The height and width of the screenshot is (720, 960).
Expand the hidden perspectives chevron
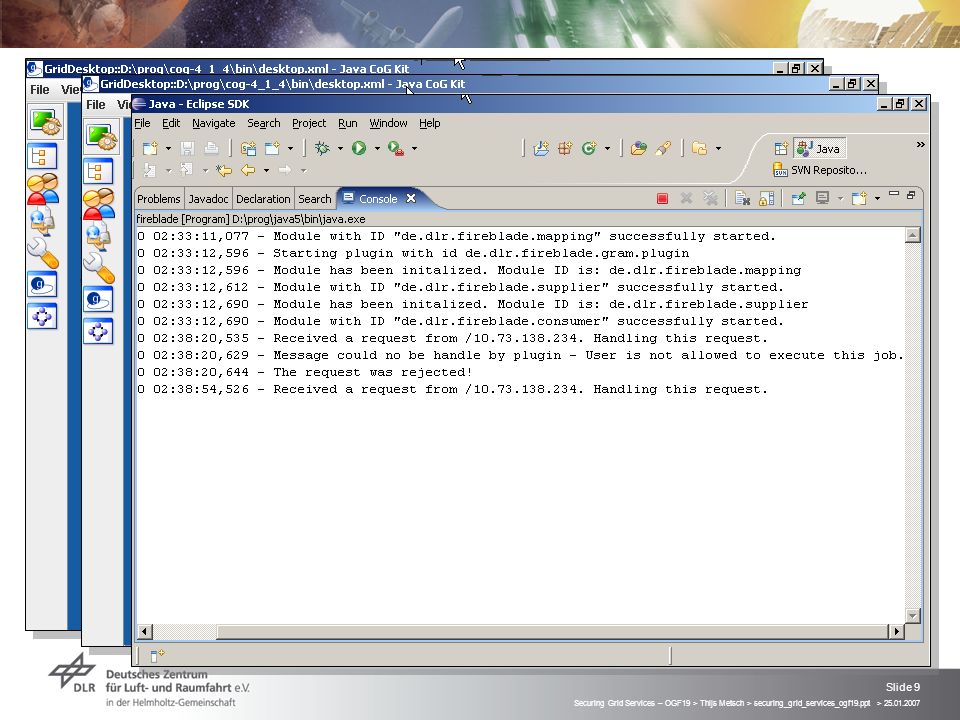(x=920, y=145)
